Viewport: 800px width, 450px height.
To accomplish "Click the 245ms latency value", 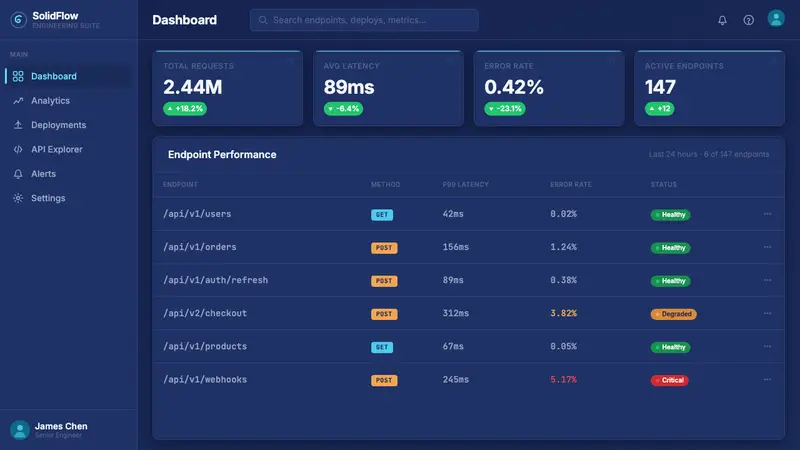I will (x=456, y=380).
